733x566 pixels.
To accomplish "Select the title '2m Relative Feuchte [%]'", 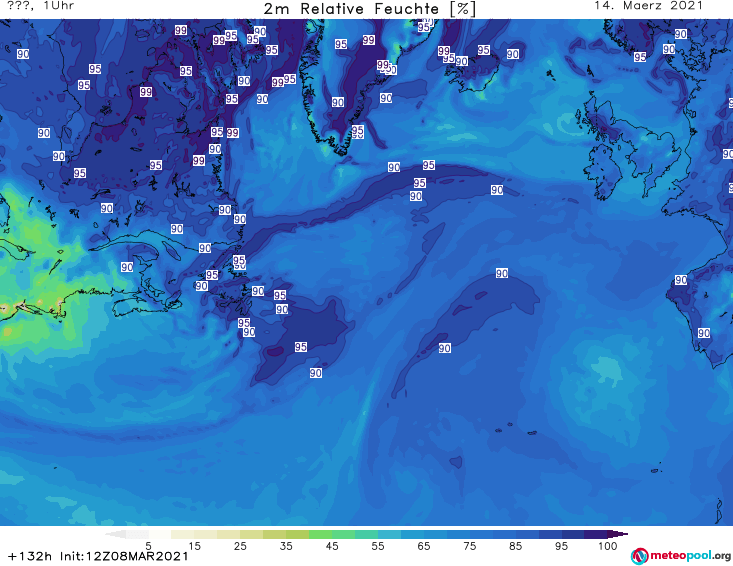I will [x=370, y=9].
